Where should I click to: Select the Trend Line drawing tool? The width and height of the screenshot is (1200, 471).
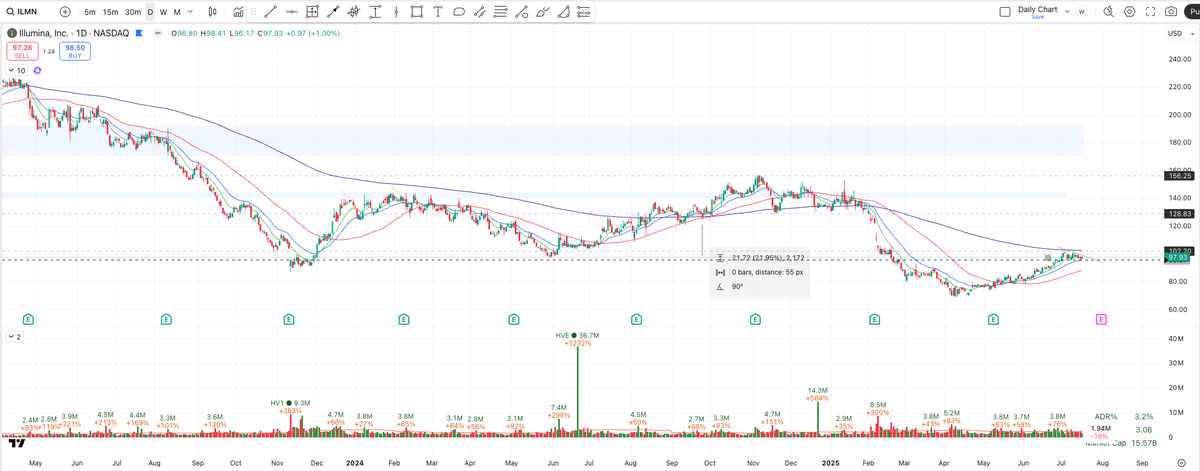point(270,12)
